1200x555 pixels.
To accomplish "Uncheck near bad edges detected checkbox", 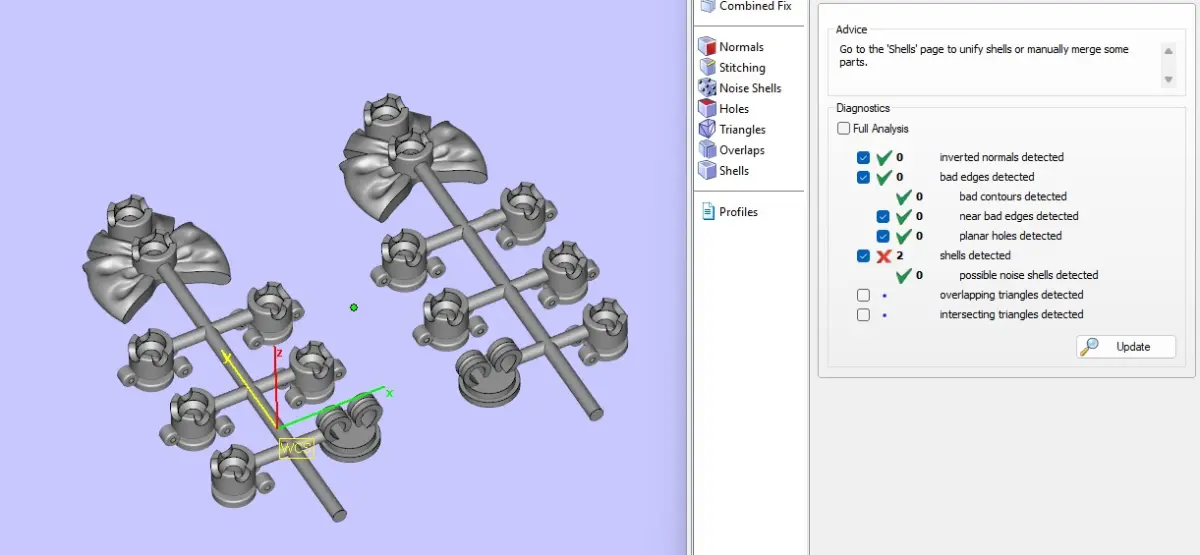I will tap(883, 216).
